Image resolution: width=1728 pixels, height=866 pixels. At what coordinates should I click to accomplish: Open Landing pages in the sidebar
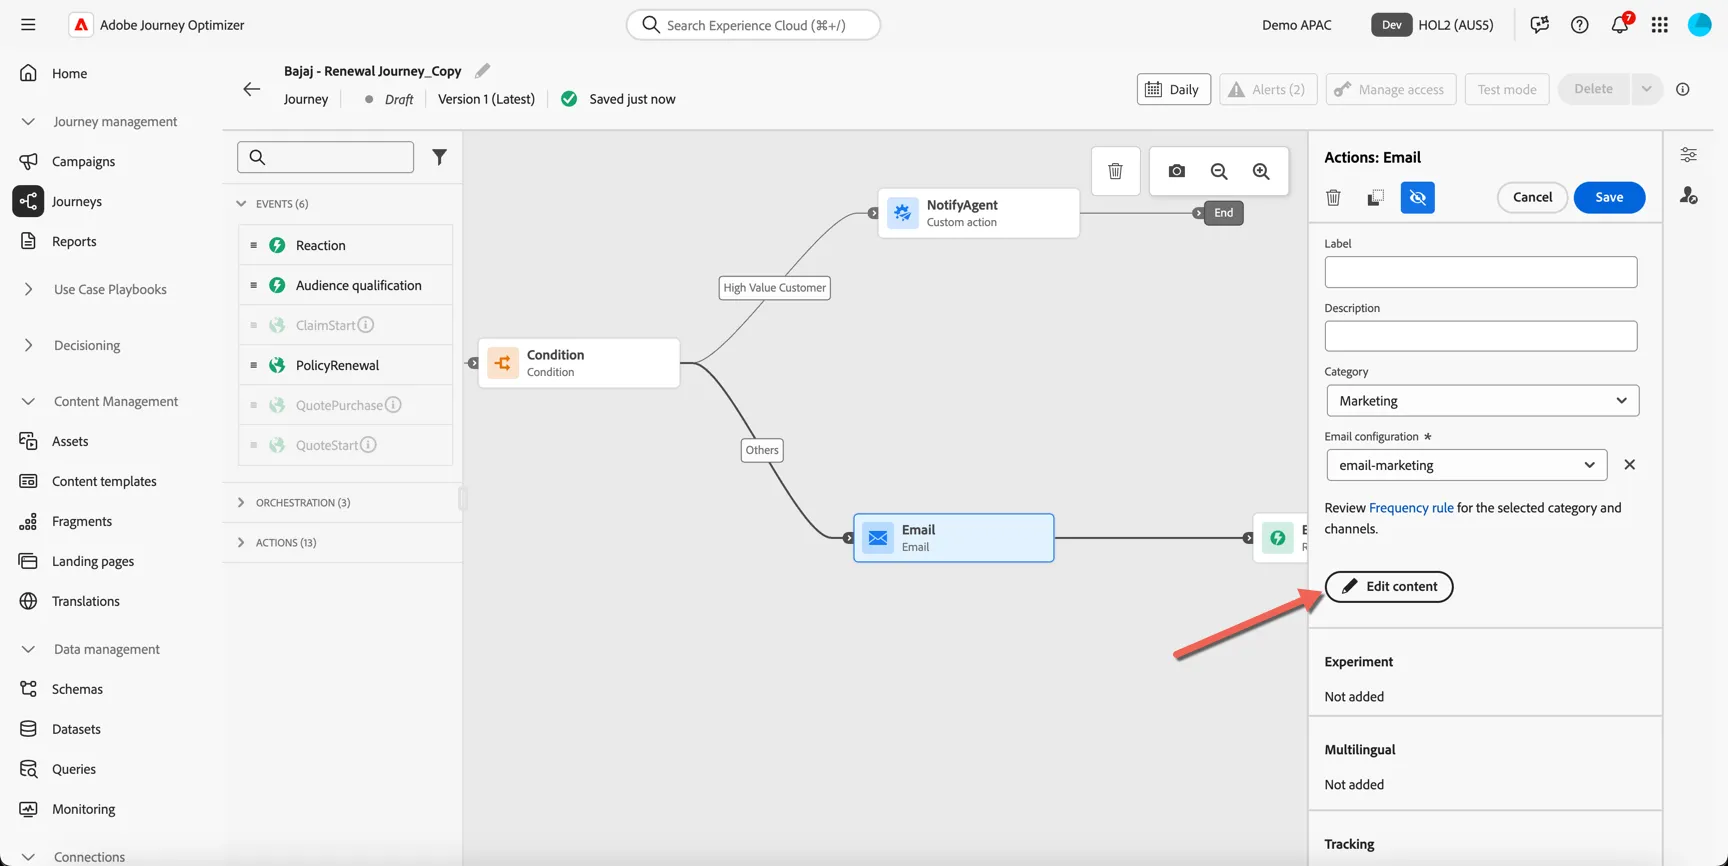[93, 561]
